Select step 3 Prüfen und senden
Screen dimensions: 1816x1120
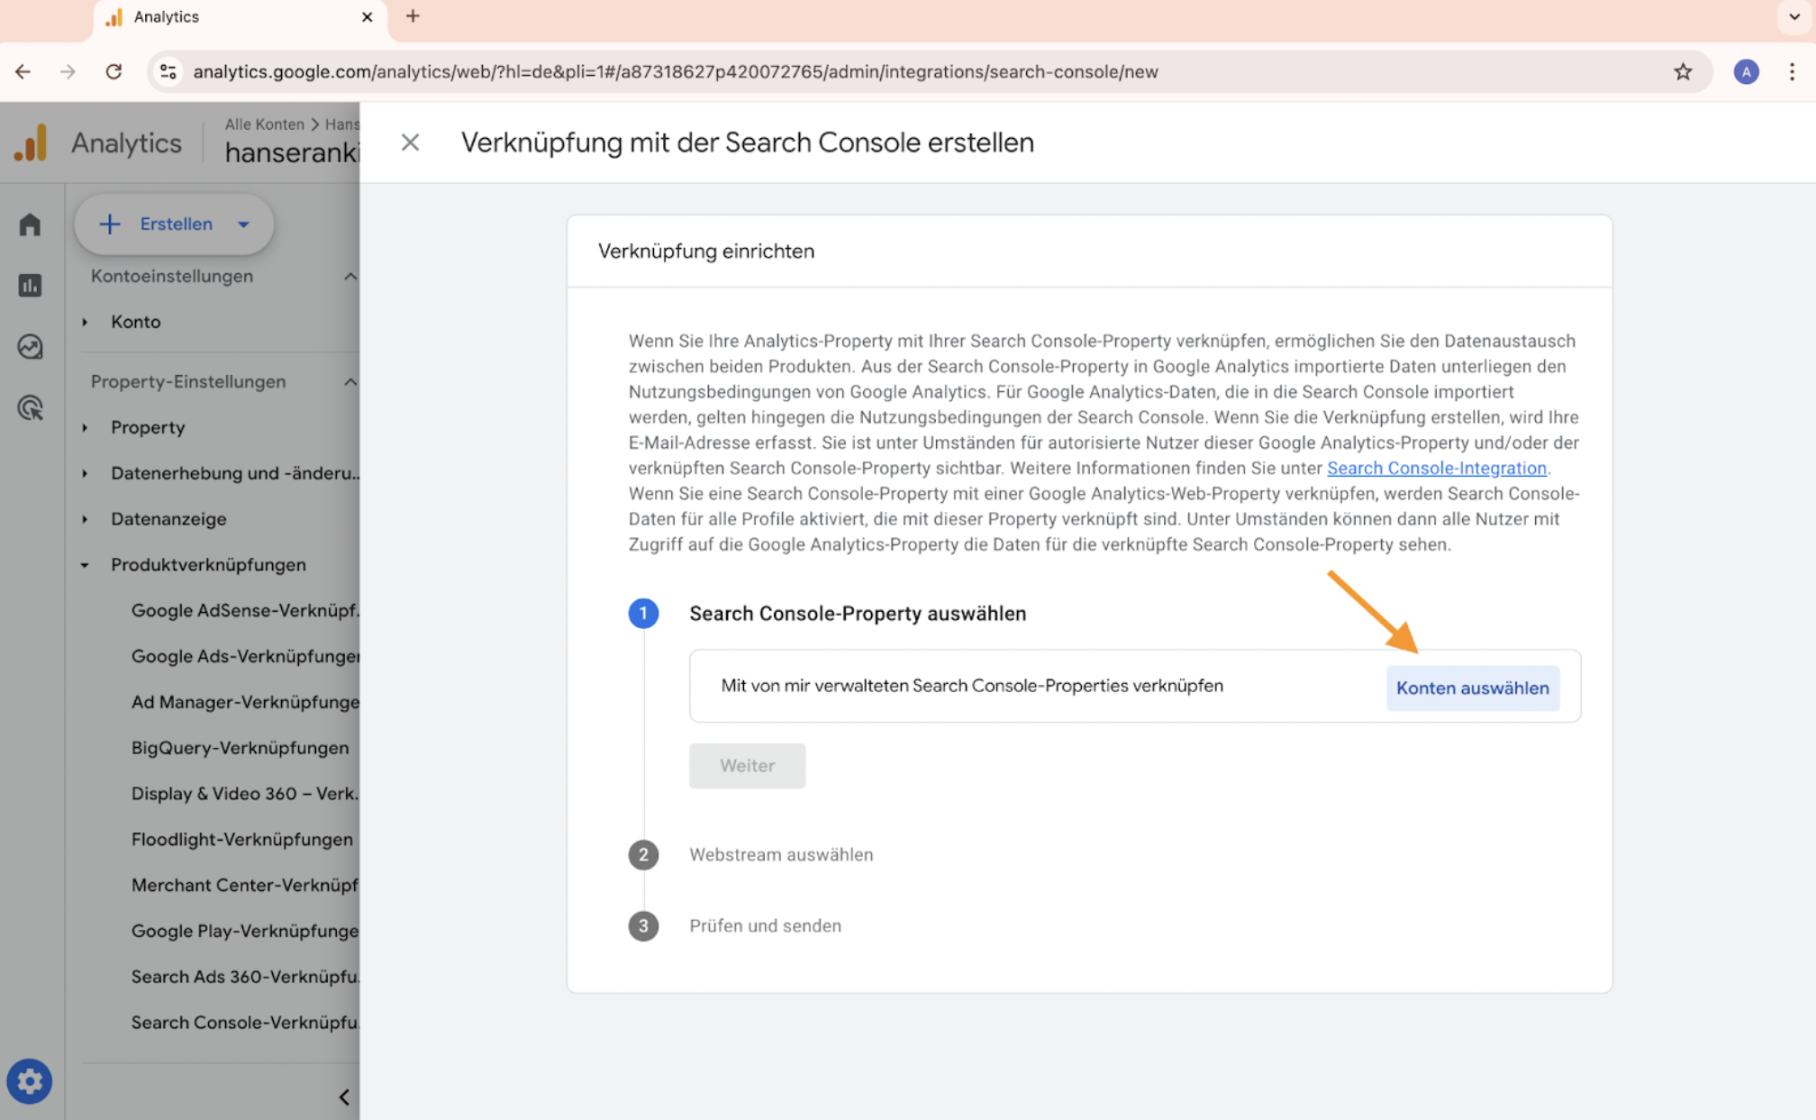764,926
